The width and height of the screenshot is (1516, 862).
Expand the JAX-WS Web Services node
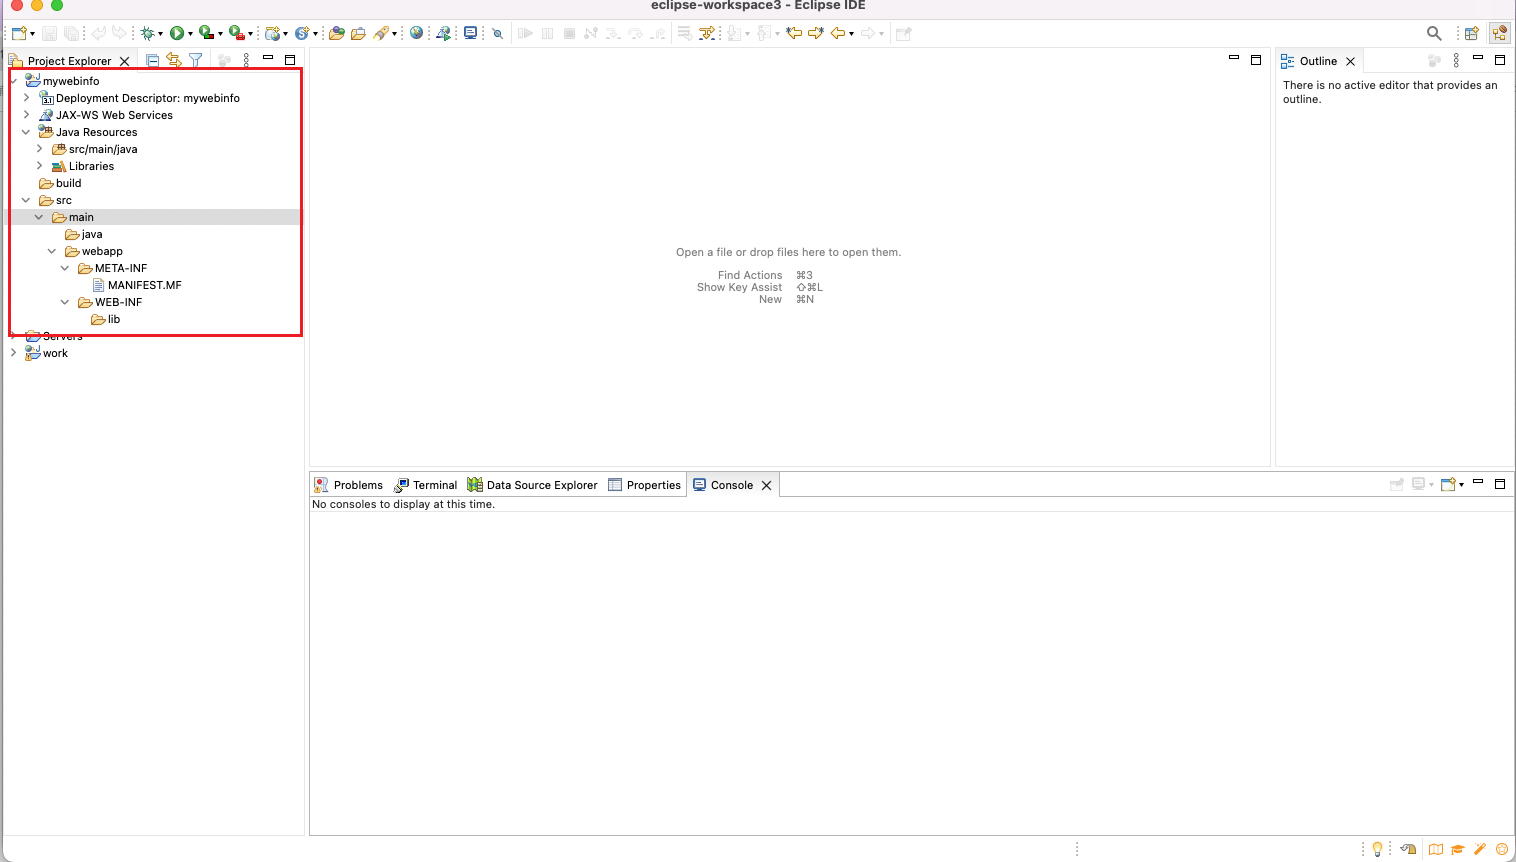(x=26, y=115)
